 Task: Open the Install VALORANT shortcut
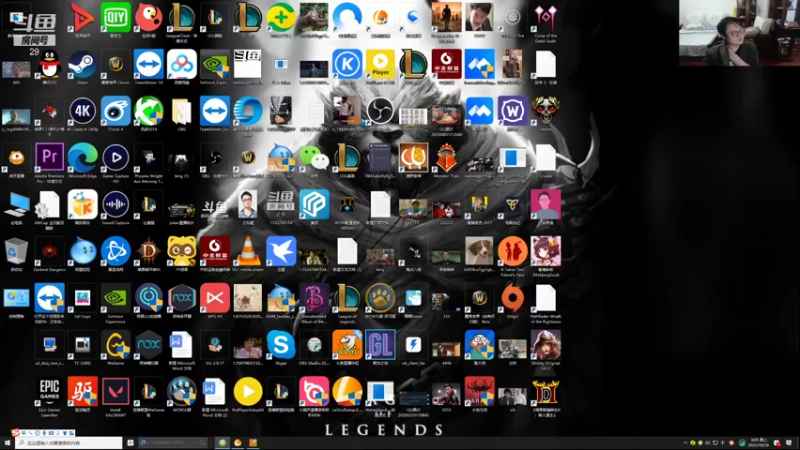(x=115, y=391)
